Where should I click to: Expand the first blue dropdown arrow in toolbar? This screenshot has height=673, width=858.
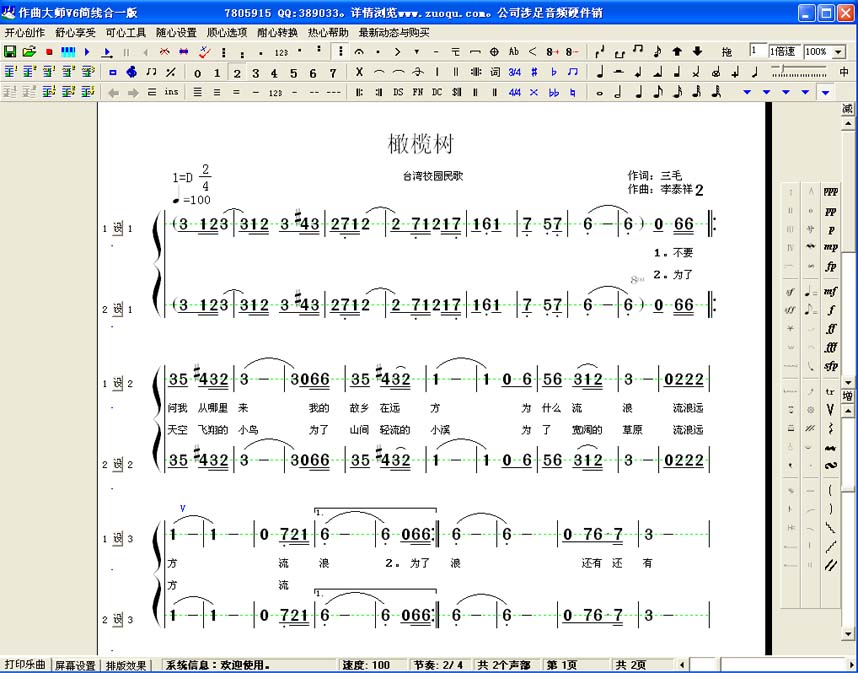tap(747, 92)
